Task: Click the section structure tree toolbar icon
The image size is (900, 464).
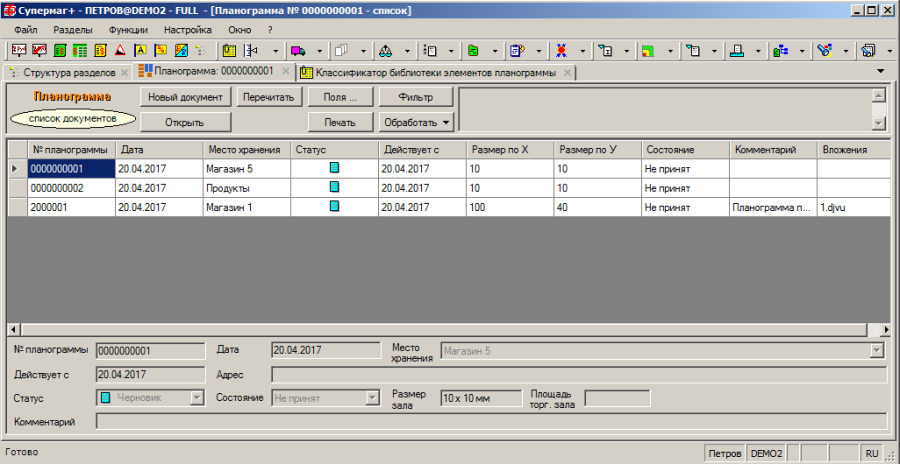Action: (x=200, y=51)
